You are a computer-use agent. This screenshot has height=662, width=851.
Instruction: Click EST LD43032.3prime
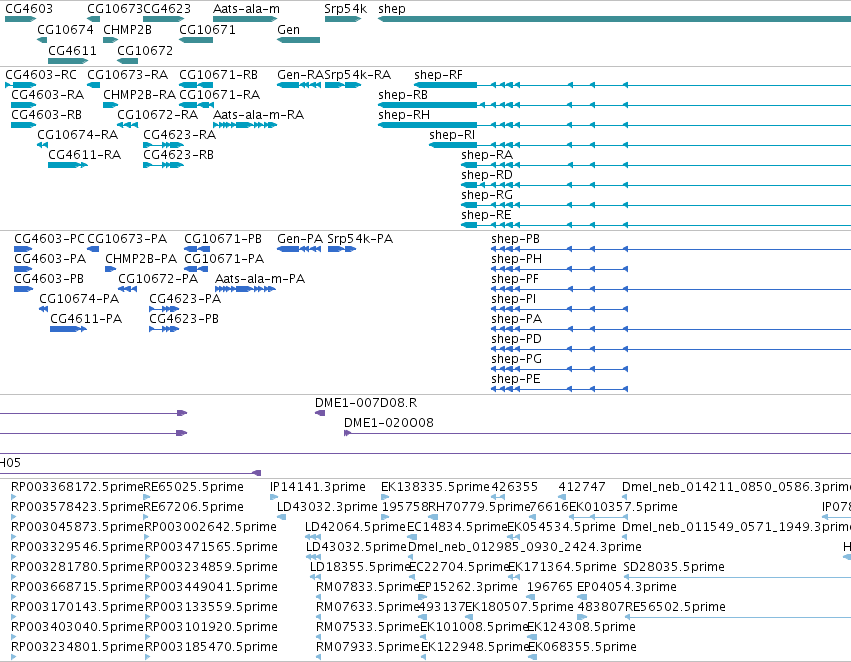tap(327, 507)
